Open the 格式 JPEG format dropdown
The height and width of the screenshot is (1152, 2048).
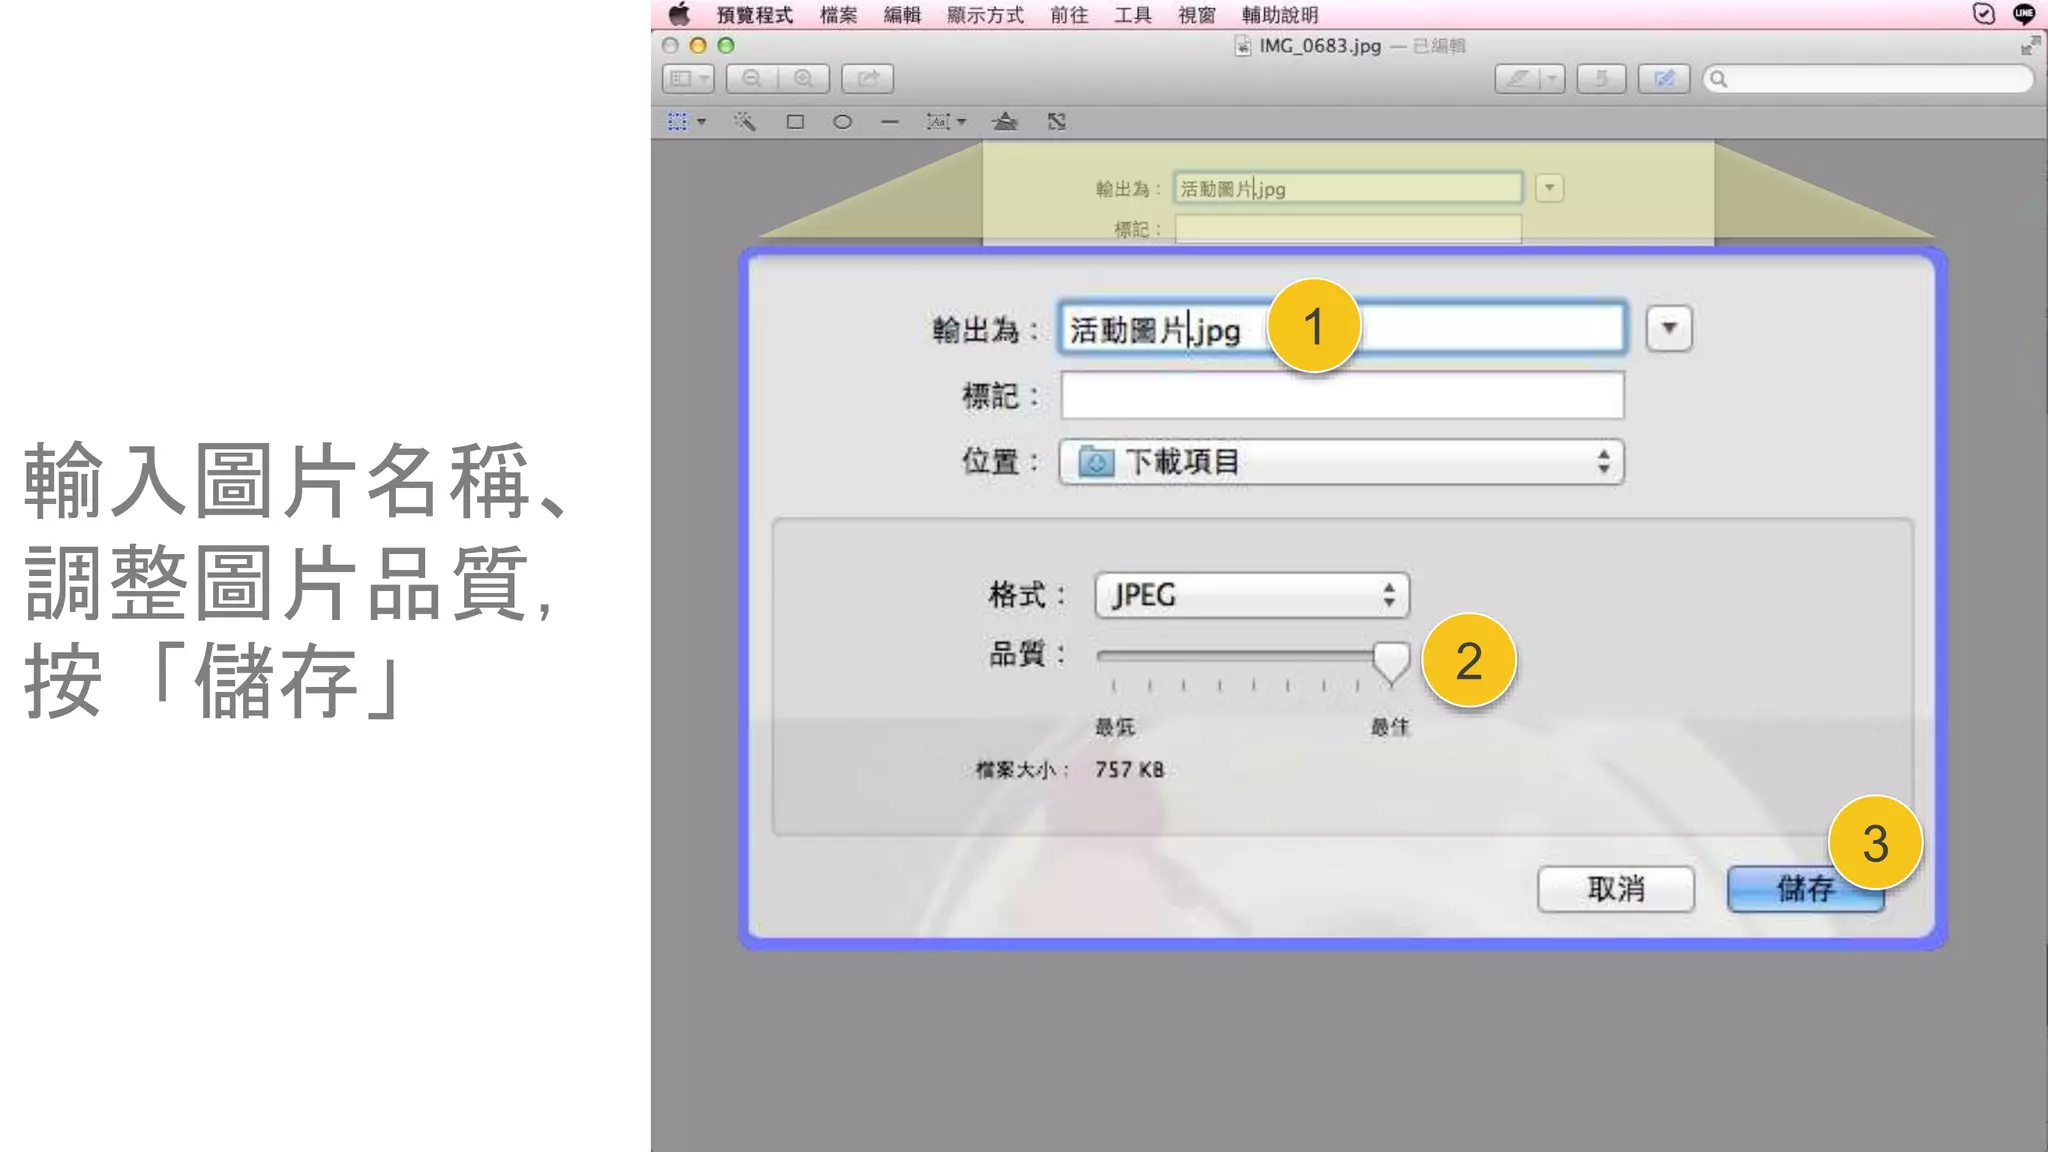pos(1251,595)
